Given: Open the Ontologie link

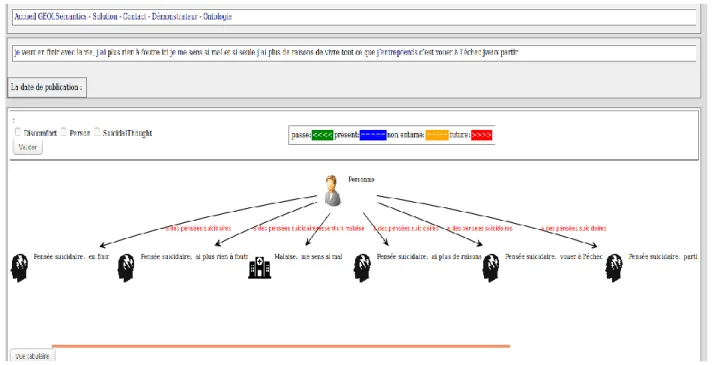Looking at the screenshot, I should coord(217,17).
